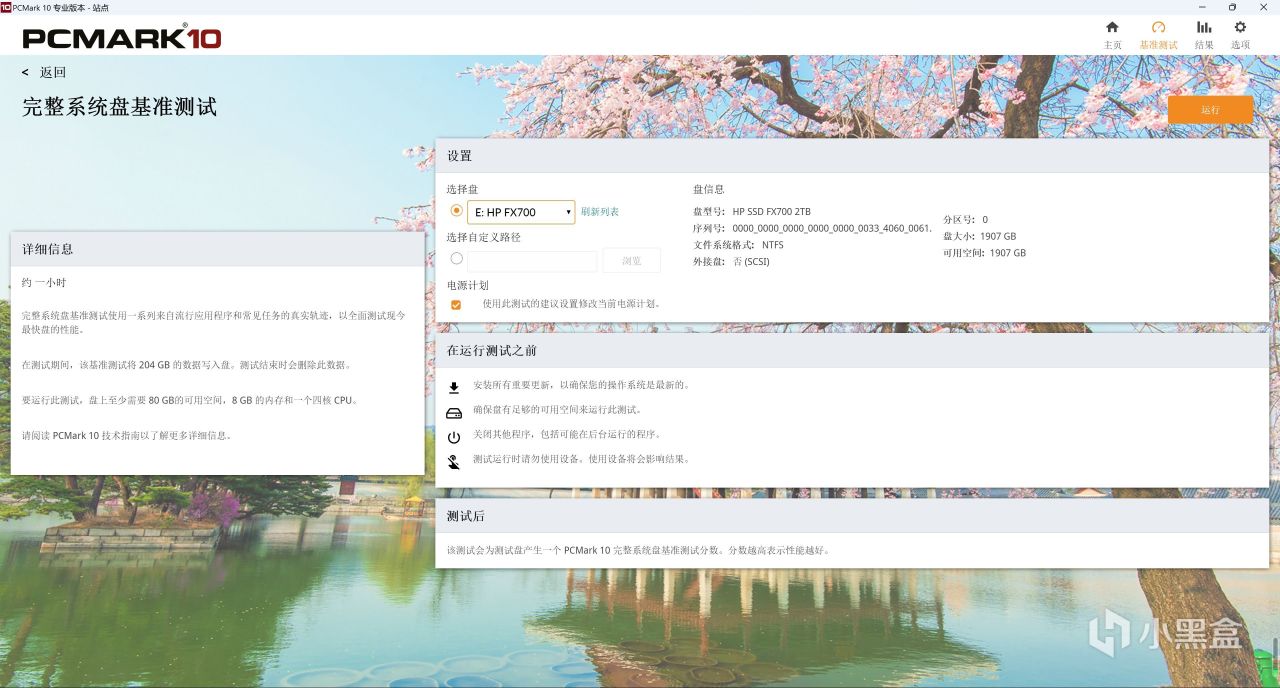This screenshot has width=1280, height=688.
Task: Click the 浏览 browse button
Action: pyautogui.click(x=632, y=261)
